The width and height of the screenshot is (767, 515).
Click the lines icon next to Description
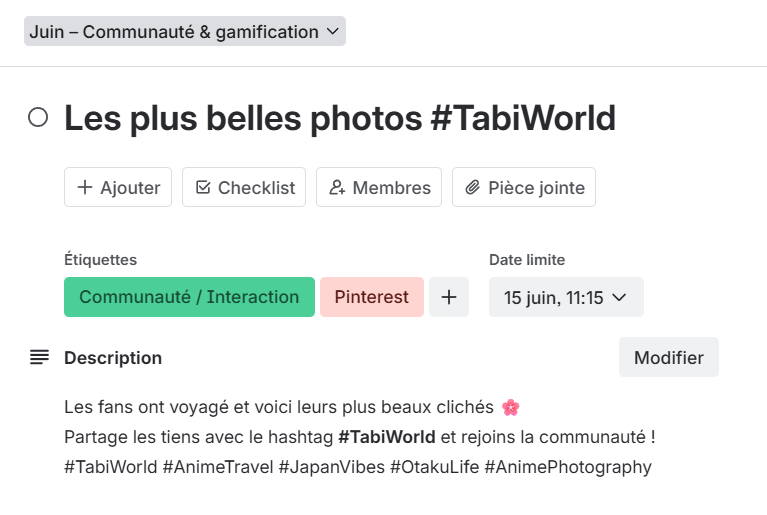pos(39,357)
